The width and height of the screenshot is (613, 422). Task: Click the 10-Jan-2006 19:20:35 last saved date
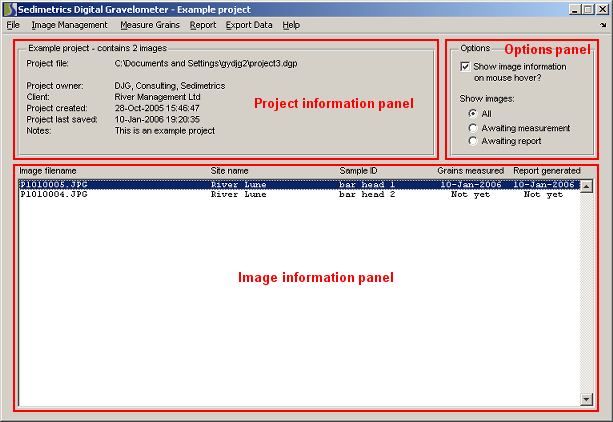tap(157, 119)
